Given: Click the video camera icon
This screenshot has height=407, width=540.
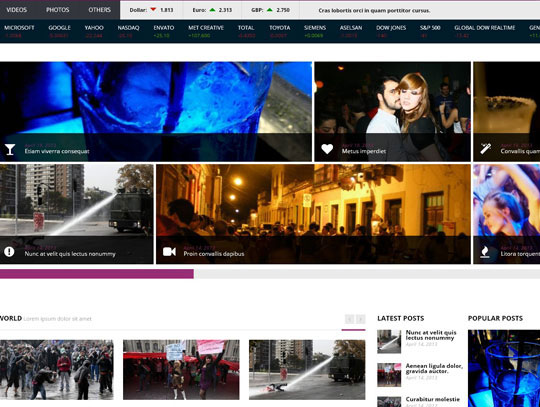Looking at the screenshot, I should 169,252.
